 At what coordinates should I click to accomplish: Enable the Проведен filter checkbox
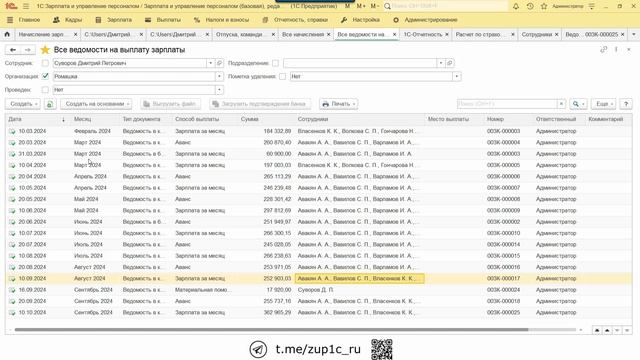45,90
